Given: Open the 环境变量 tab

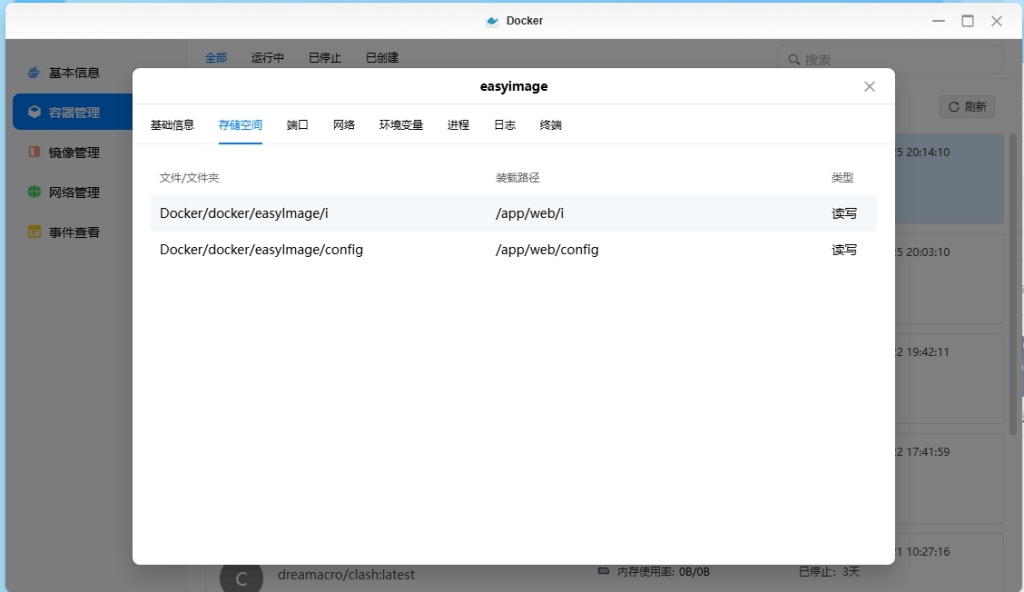Looking at the screenshot, I should click(x=401, y=125).
